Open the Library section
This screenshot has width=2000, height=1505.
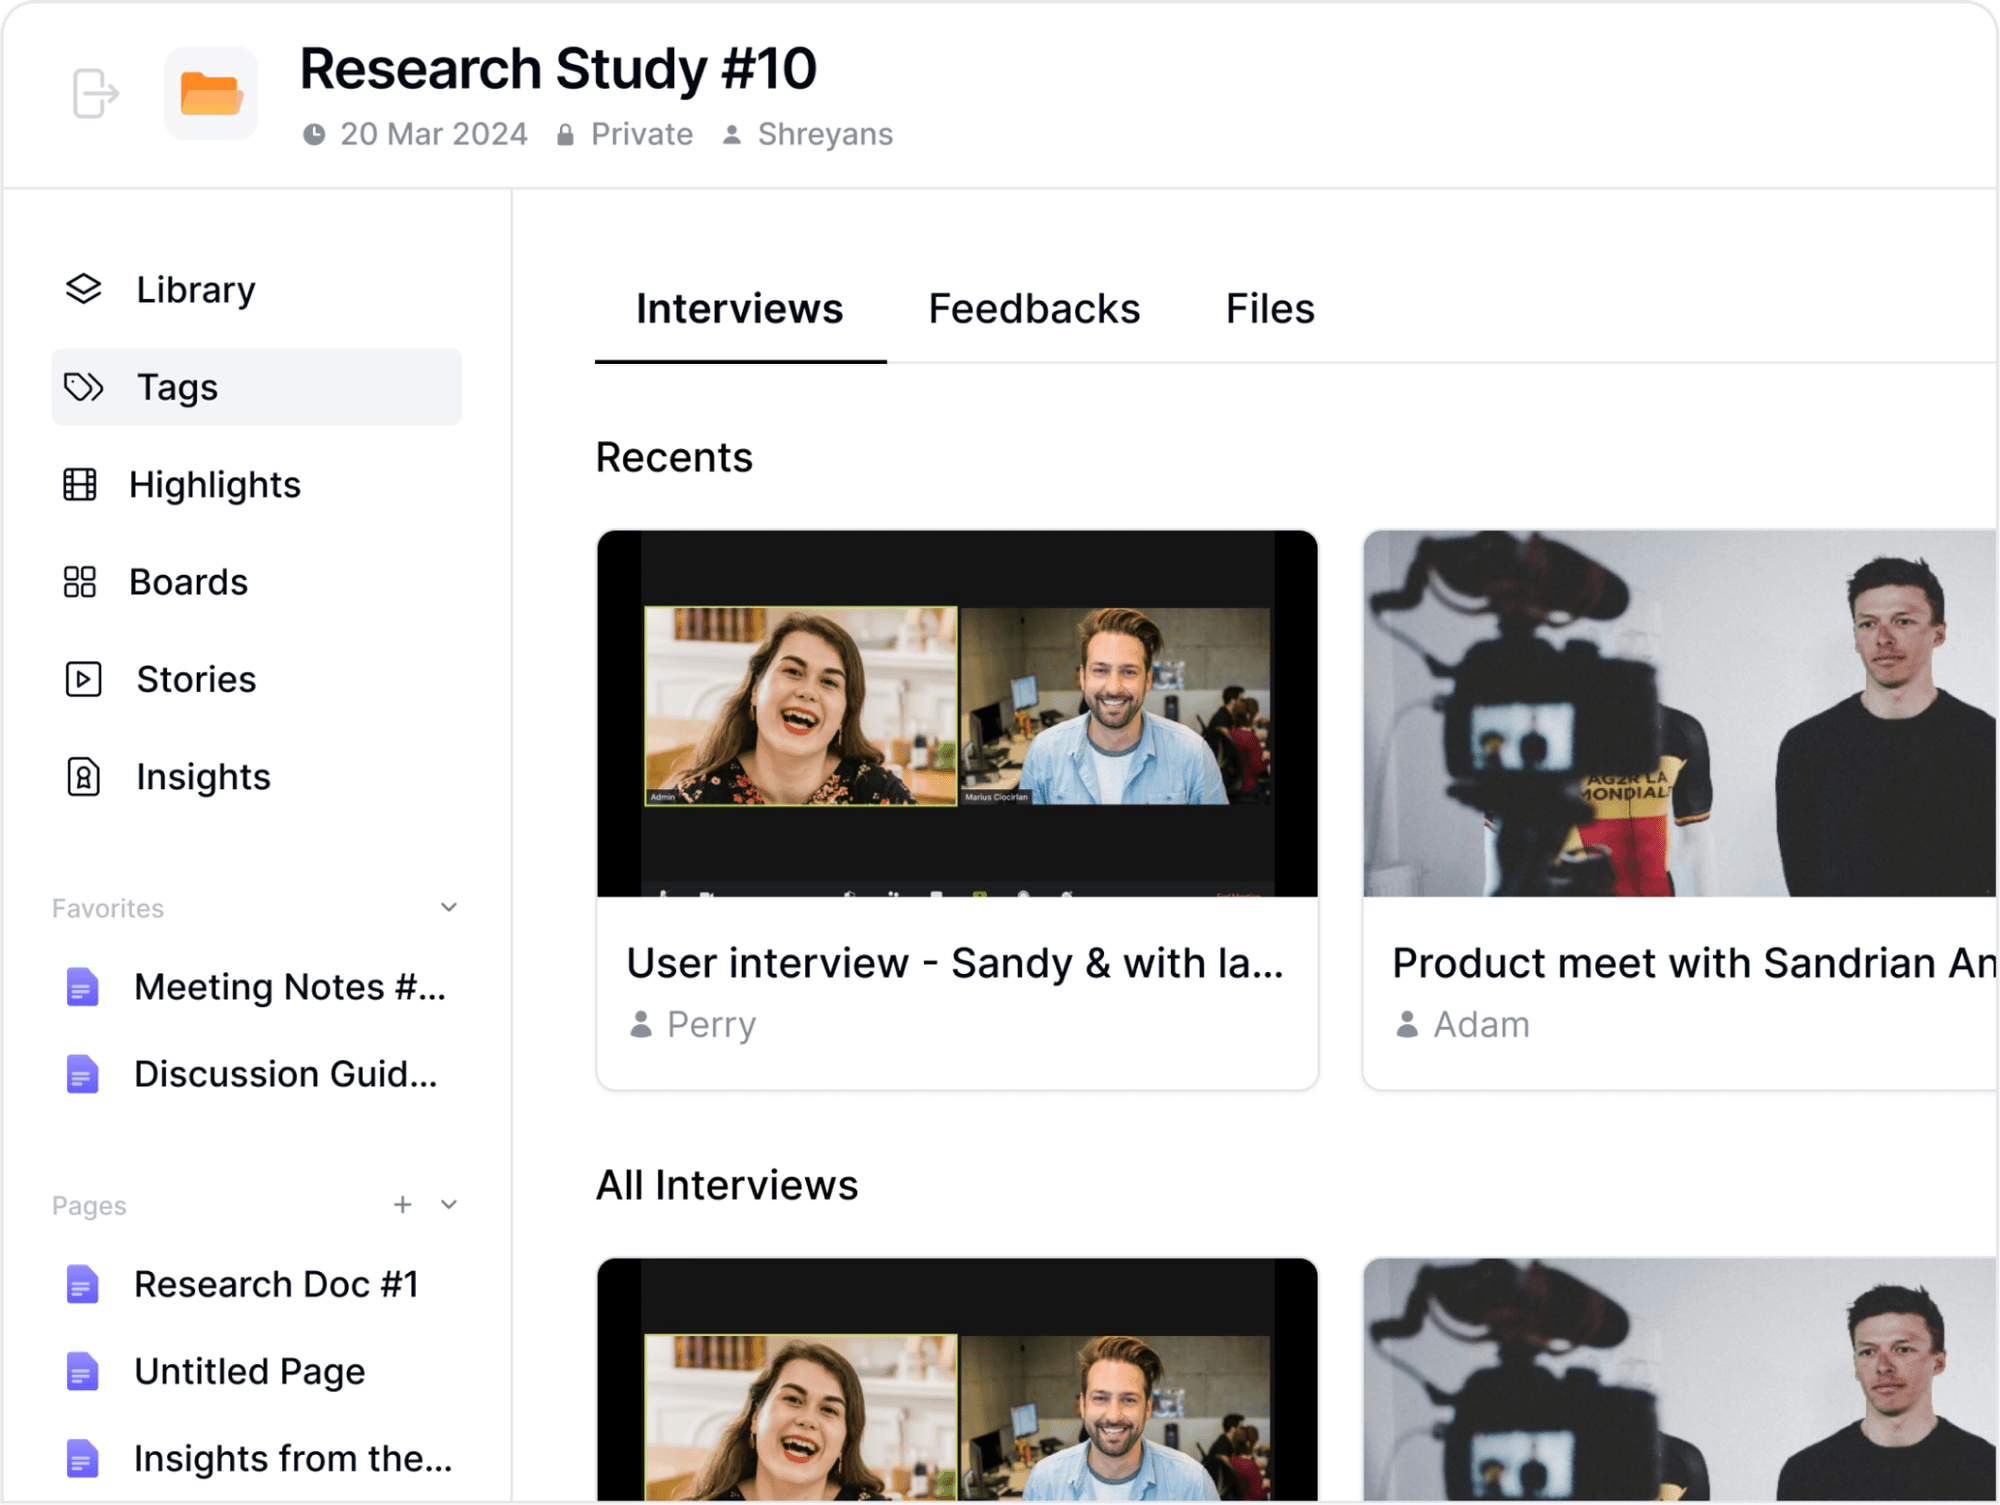[x=195, y=290]
